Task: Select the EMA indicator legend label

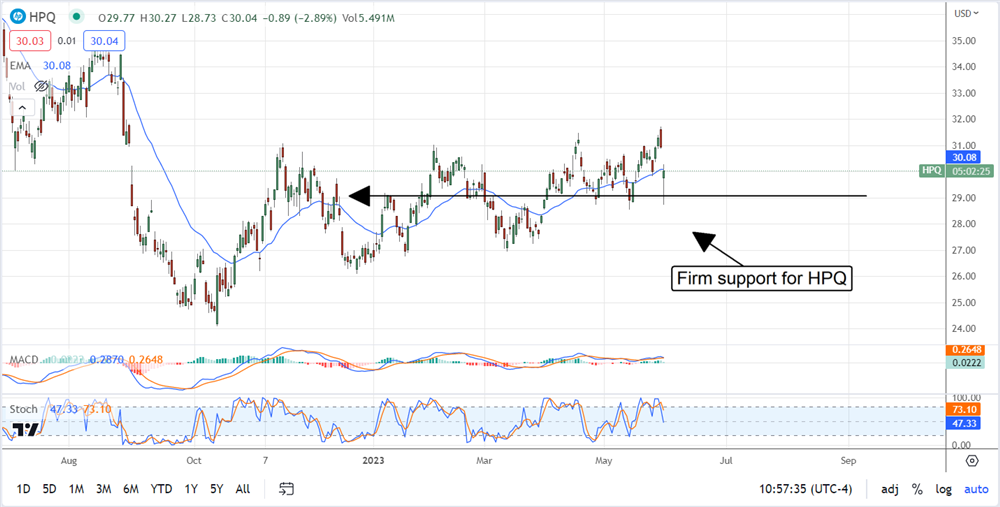Action: pos(21,65)
